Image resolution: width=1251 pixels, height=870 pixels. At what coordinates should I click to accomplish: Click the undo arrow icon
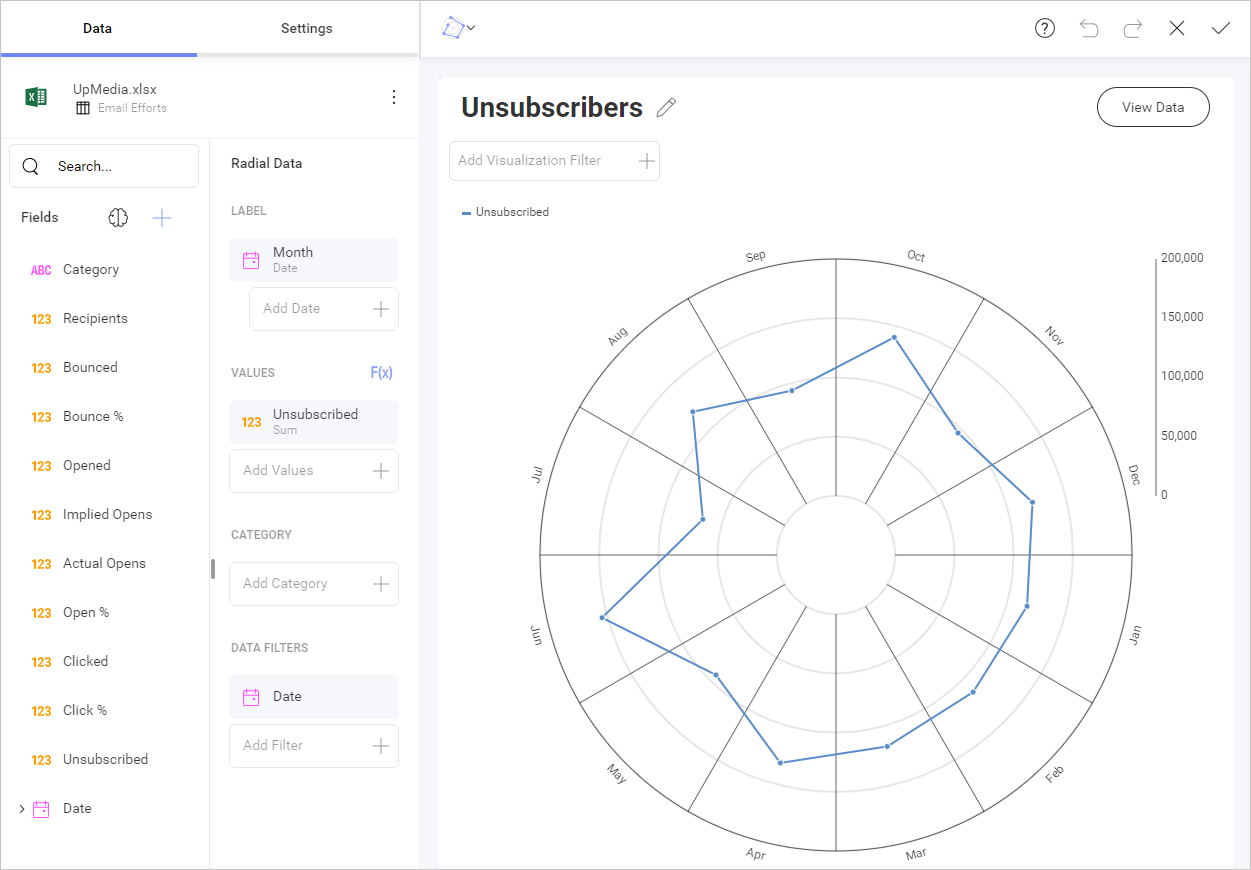(x=1089, y=28)
